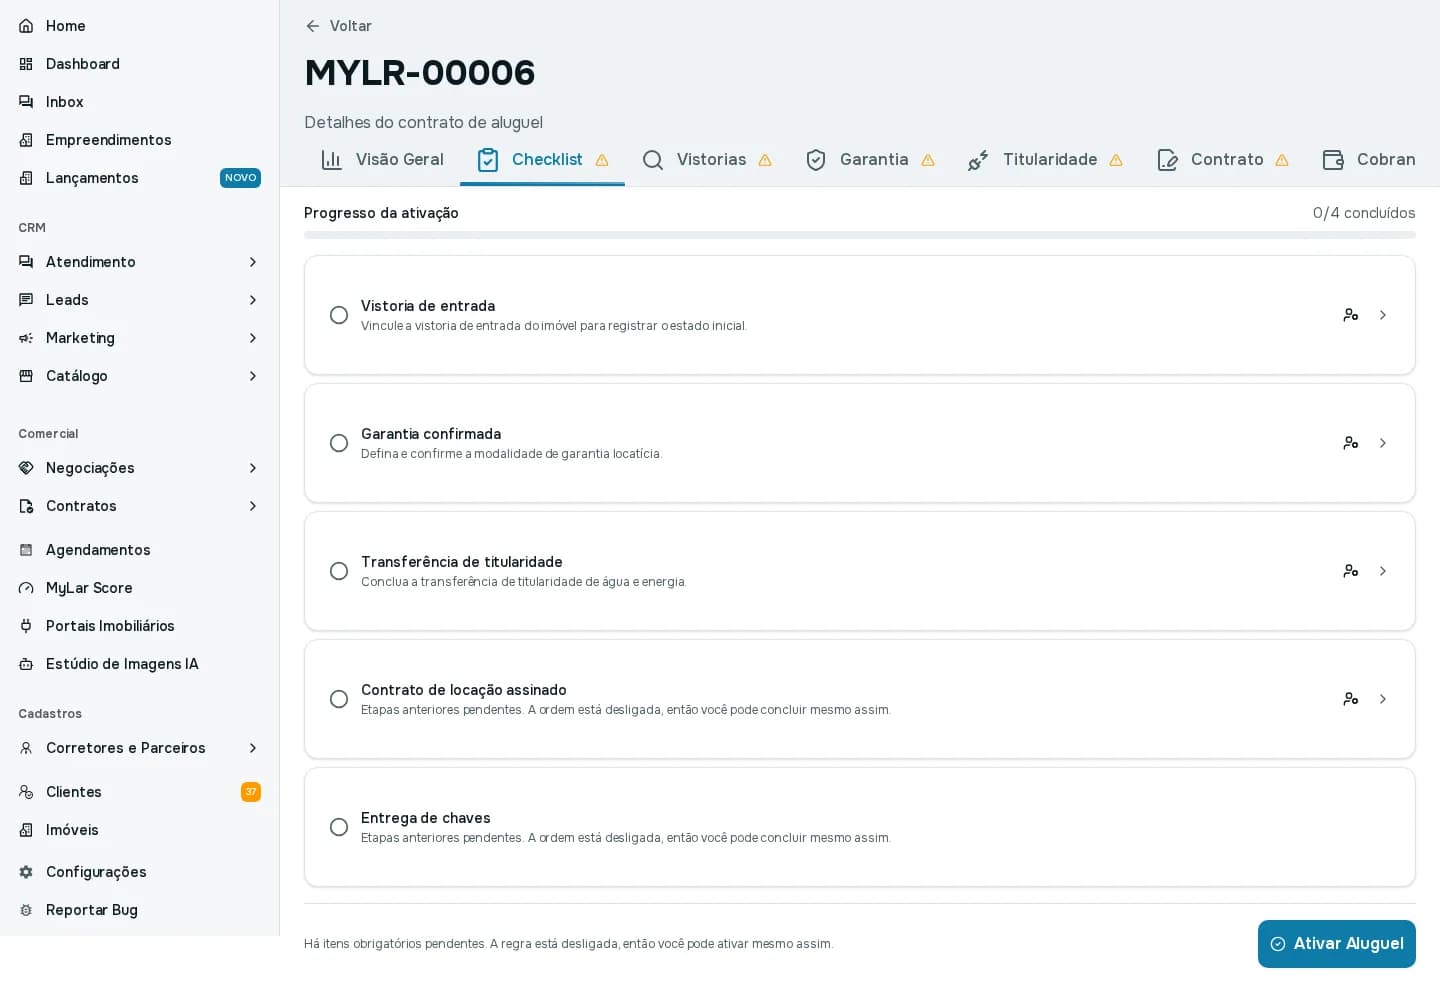
Task: Open Lançamentos in the sidebar
Action: pyautogui.click(x=140, y=178)
